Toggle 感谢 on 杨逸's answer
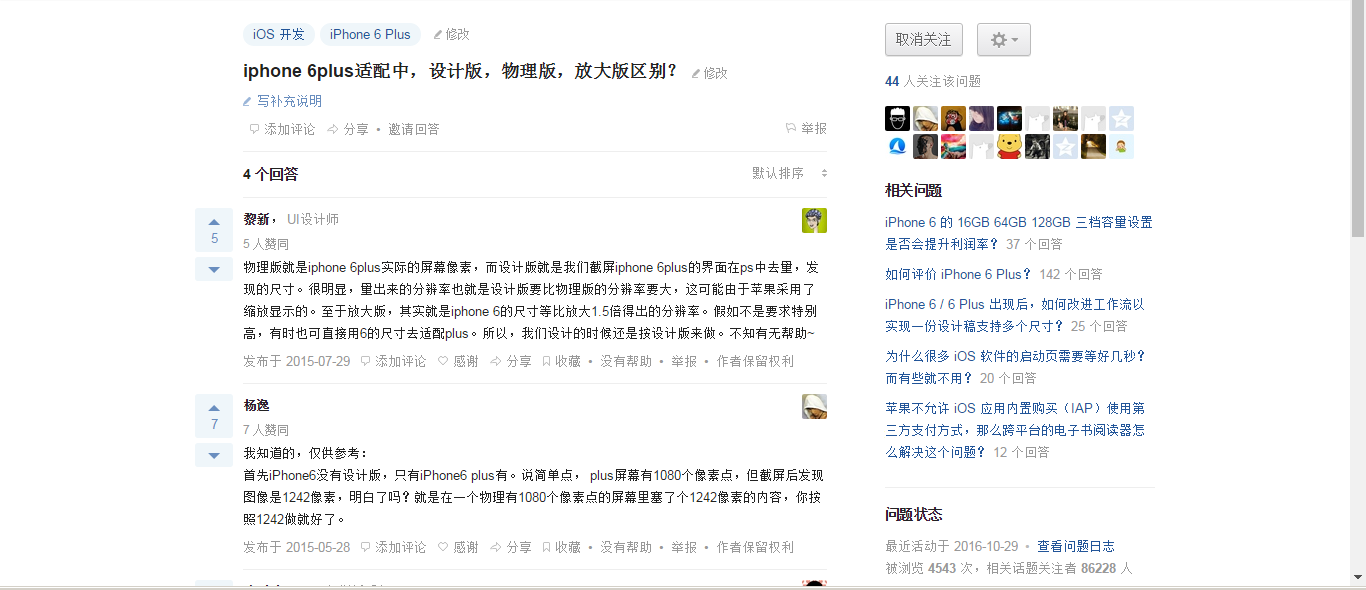Image resolution: width=1366 pixels, height=590 pixels. click(x=458, y=547)
